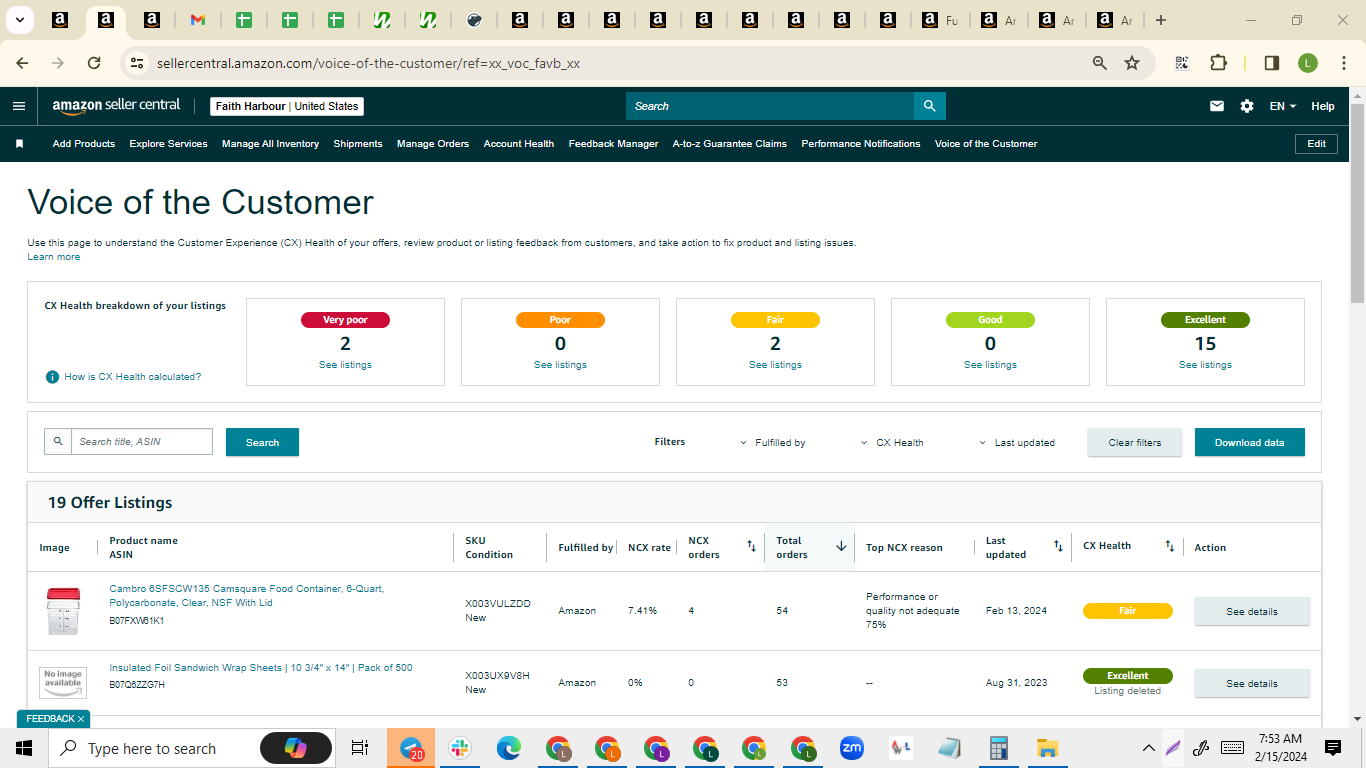Open the EN language dropdown
1366x768 pixels.
(x=1283, y=106)
